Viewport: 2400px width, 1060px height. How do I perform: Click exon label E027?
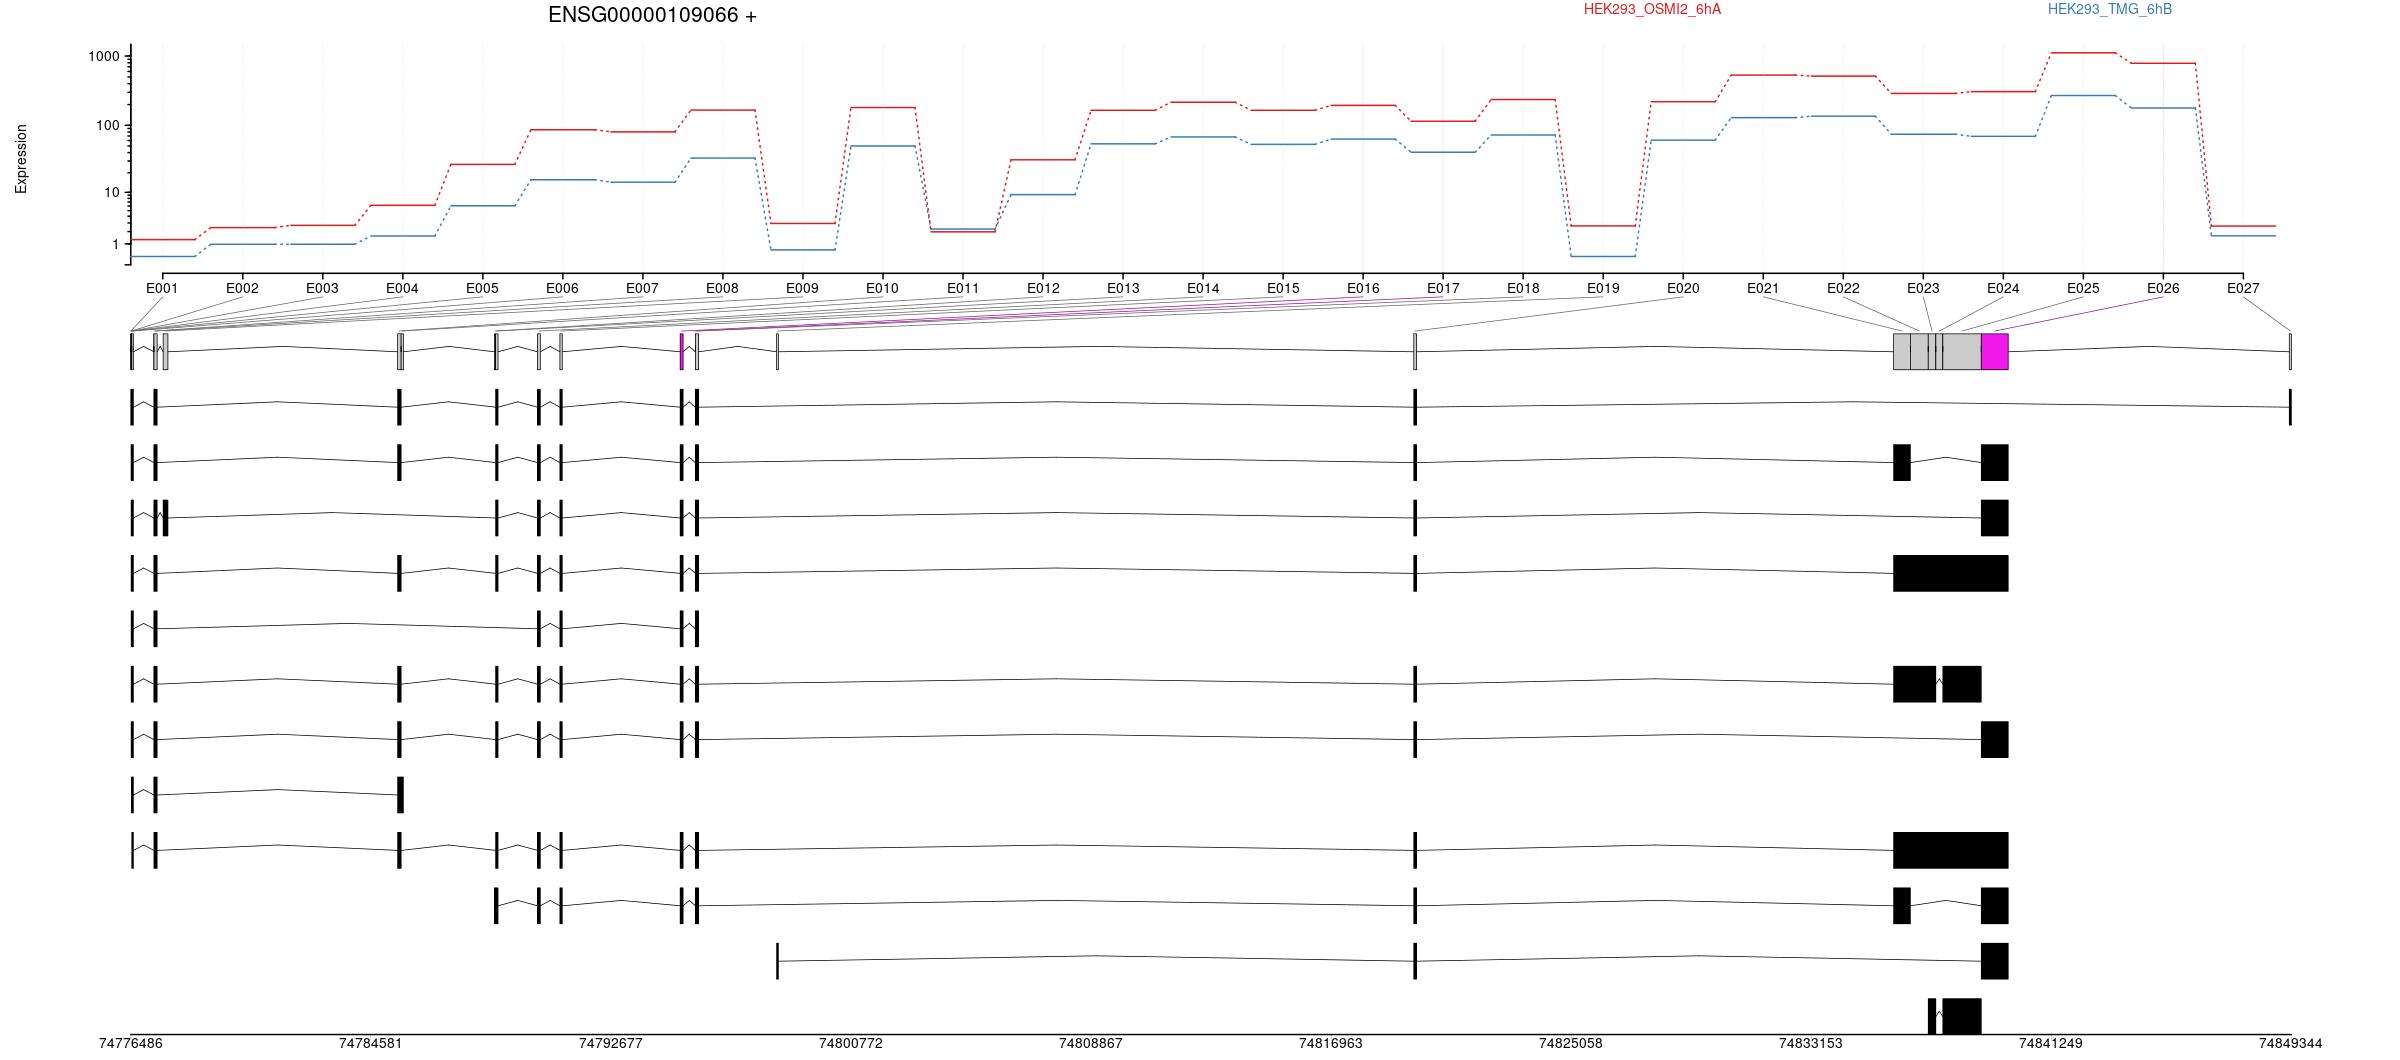(2243, 288)
